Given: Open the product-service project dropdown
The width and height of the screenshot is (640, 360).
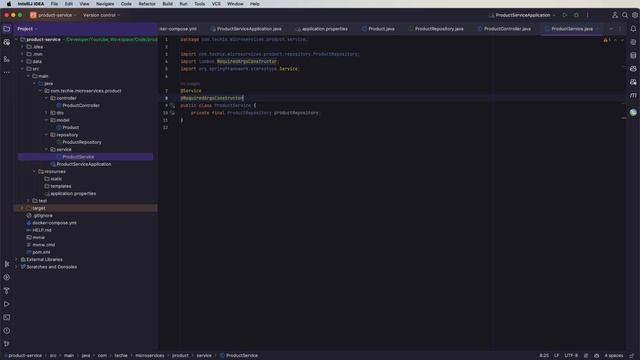Looking at the screenshot, I should click(53, 15).
